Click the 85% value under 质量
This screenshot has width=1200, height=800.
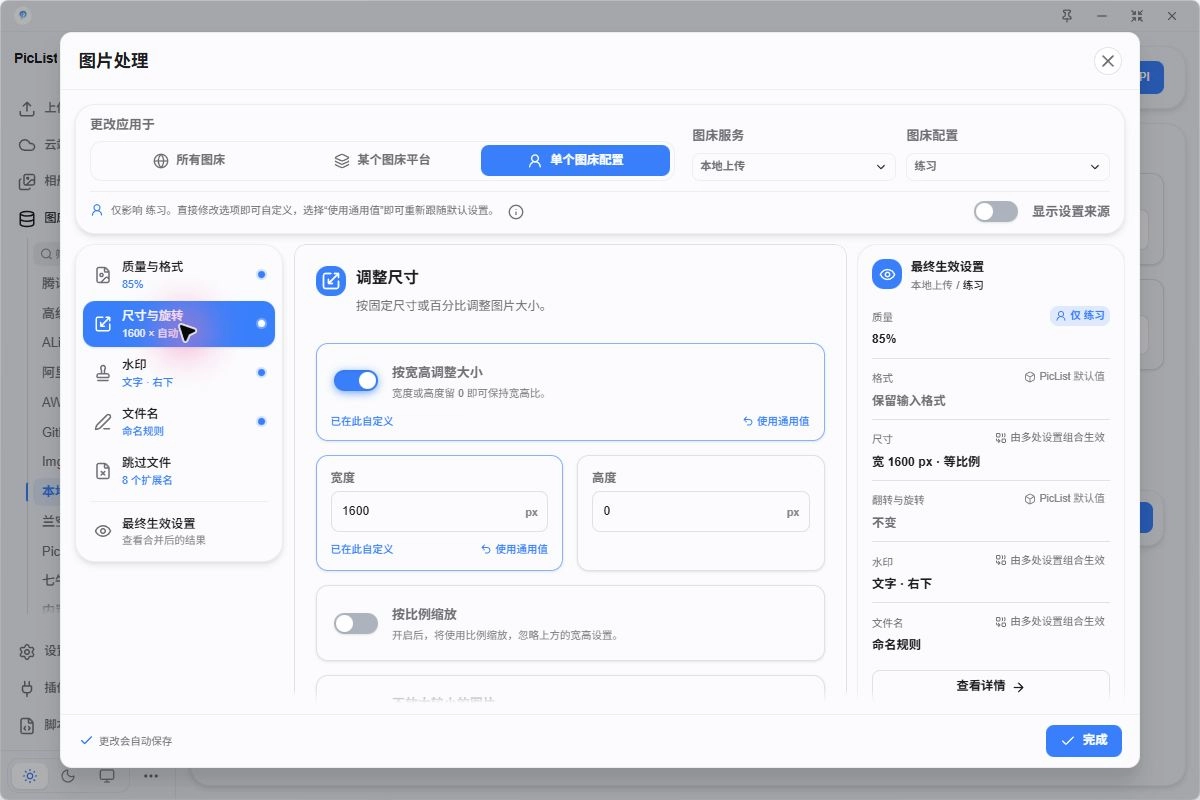point(884,339)
